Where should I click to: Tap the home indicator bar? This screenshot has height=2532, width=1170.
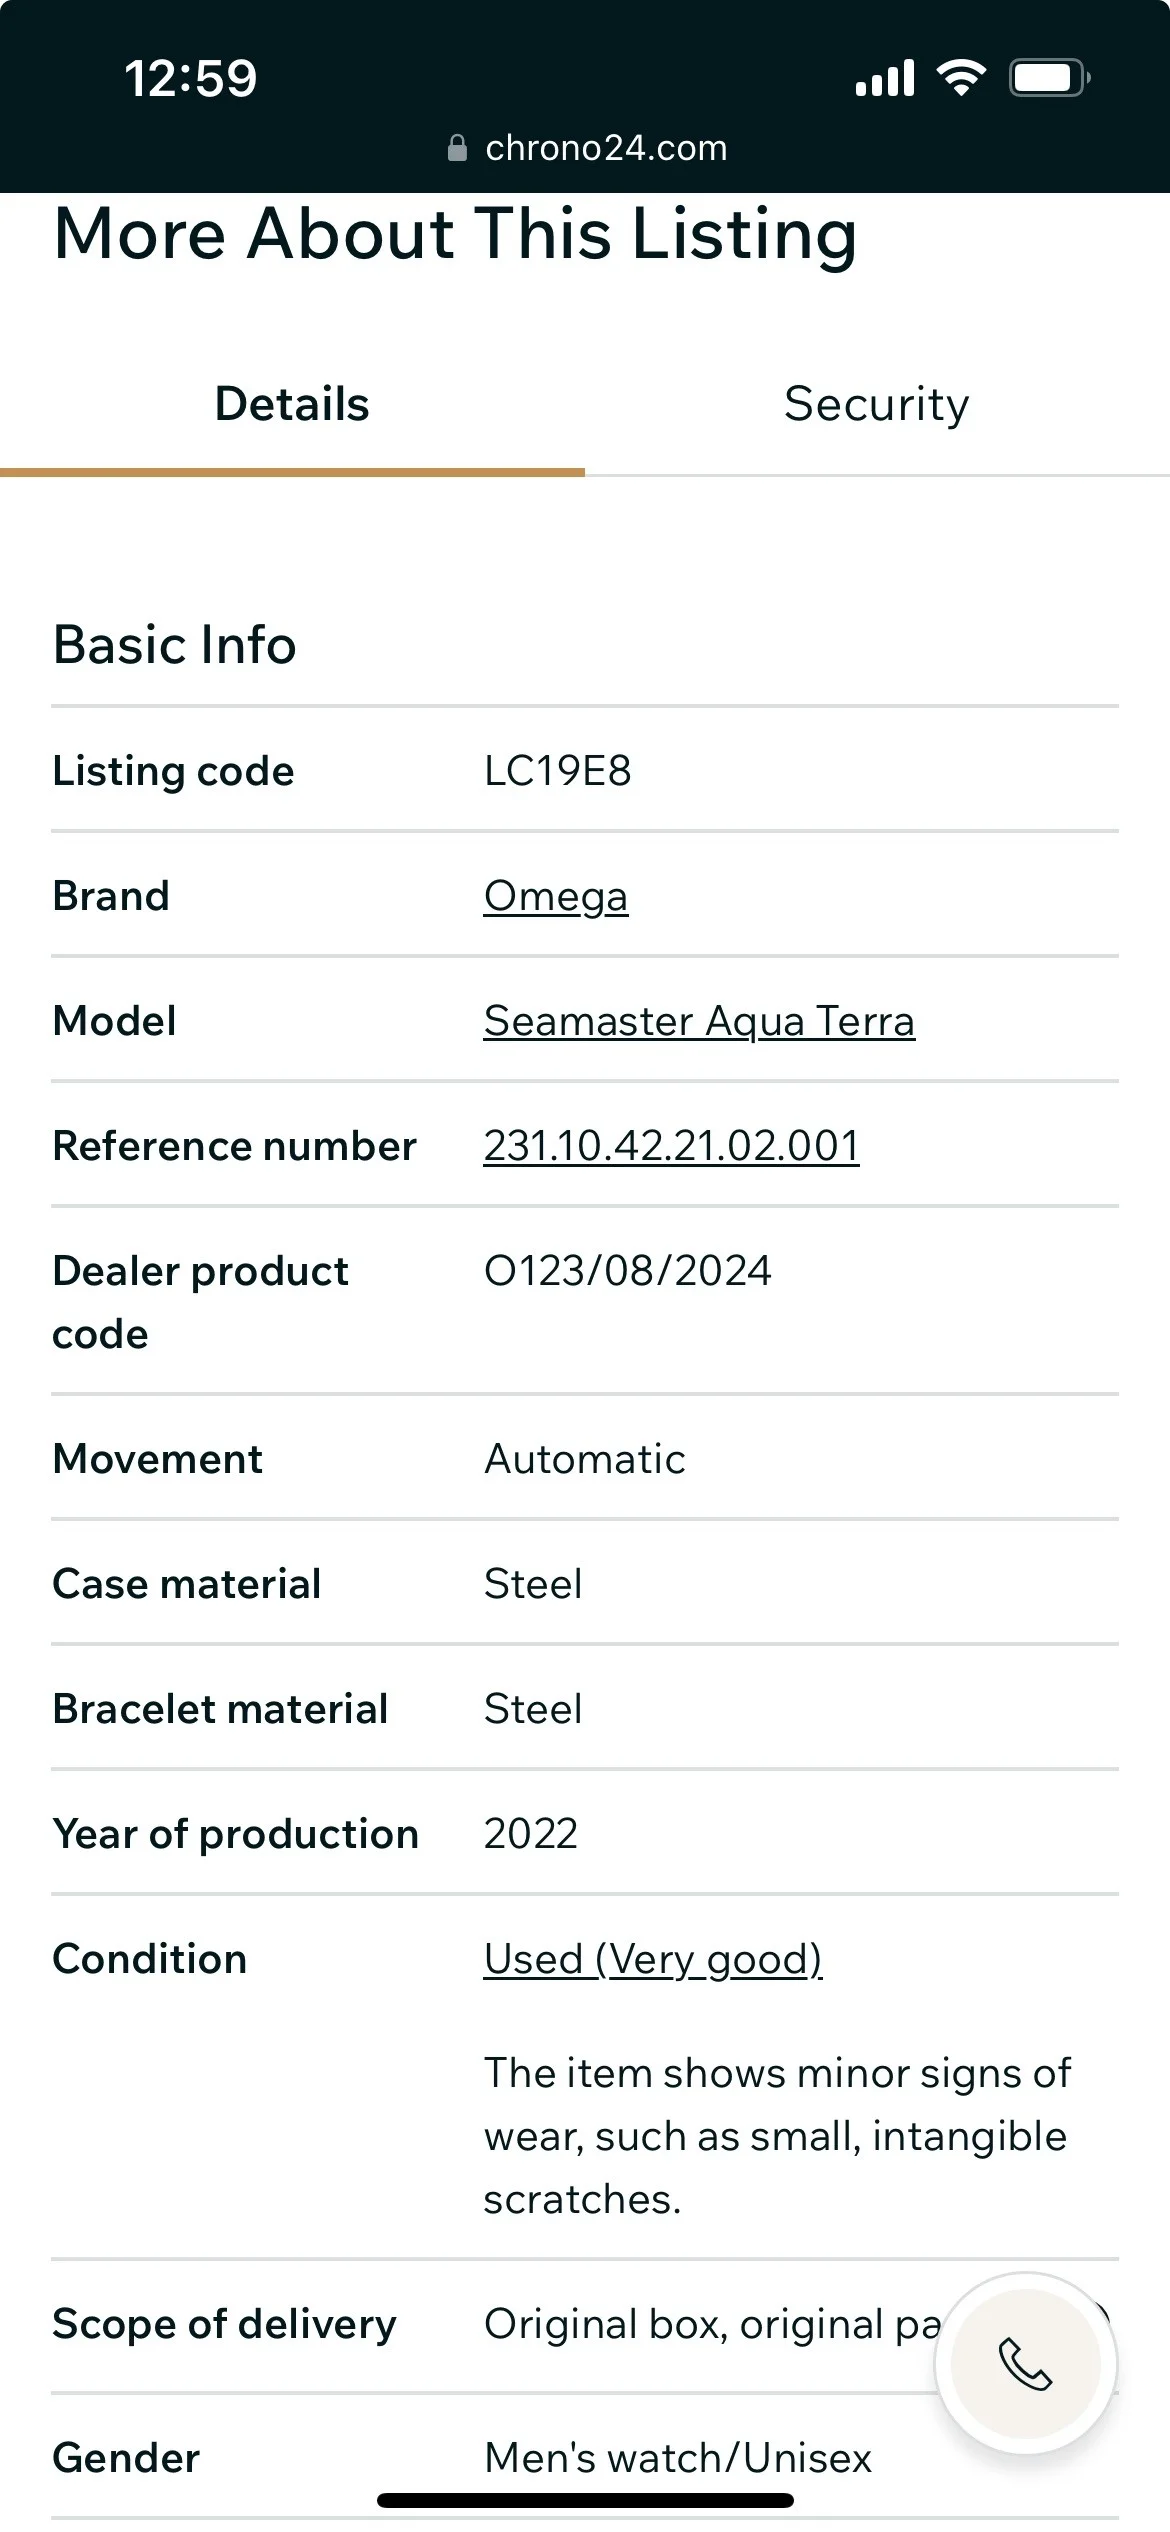pos(585,2501)
